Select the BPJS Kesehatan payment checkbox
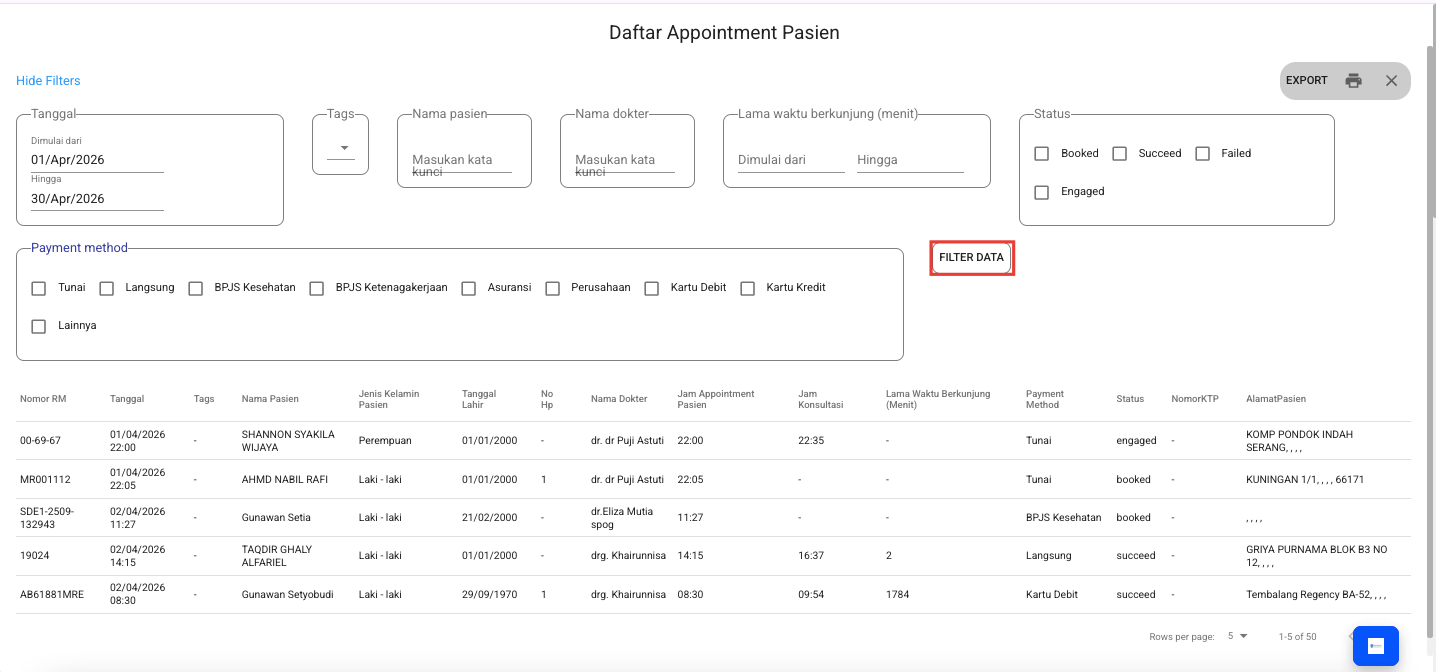The image size is (1436, 672). click(x=195, y=288)
